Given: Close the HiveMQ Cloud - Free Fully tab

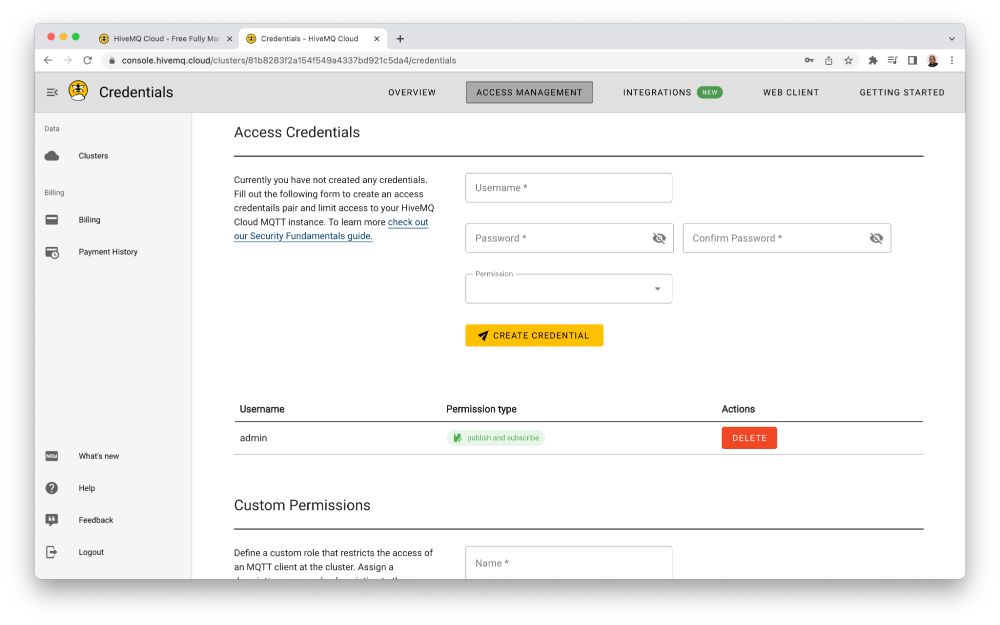Looking at the screenshot, I should click(x=230, y=39).
